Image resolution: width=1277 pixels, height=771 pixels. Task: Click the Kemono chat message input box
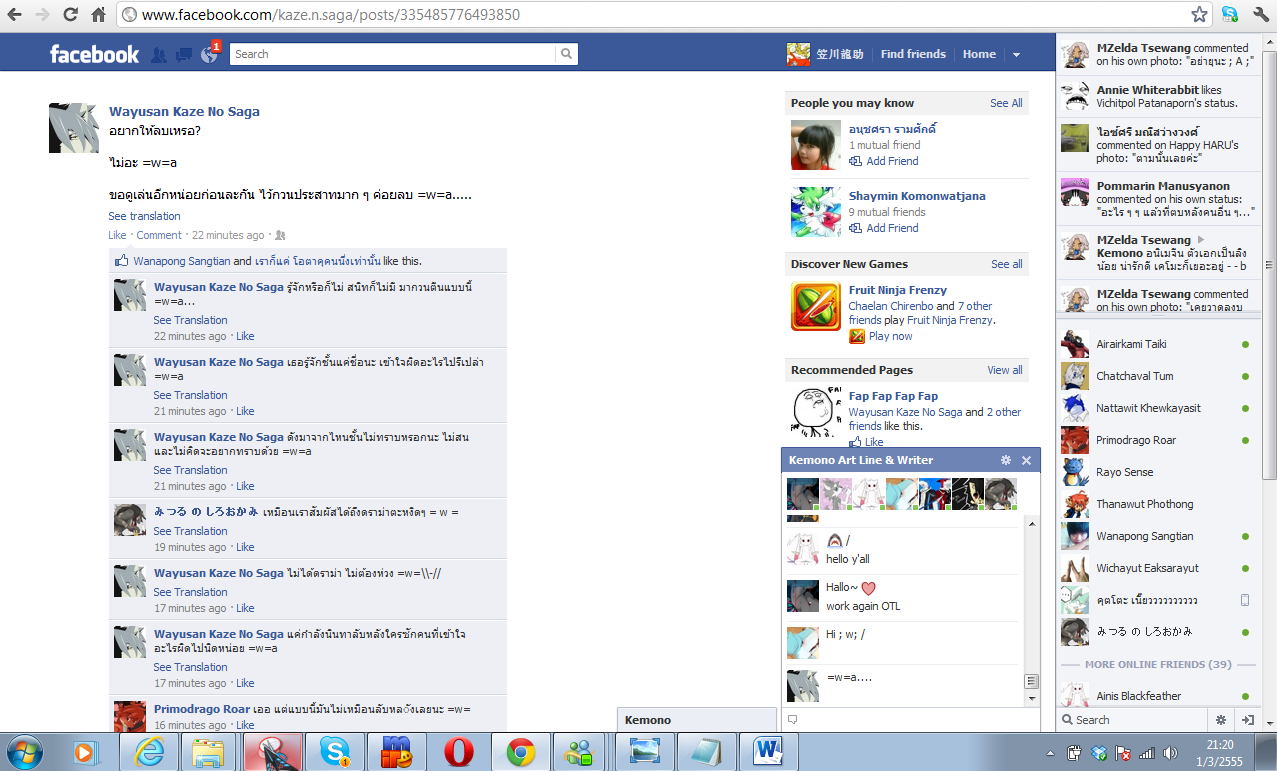[909, 719]
